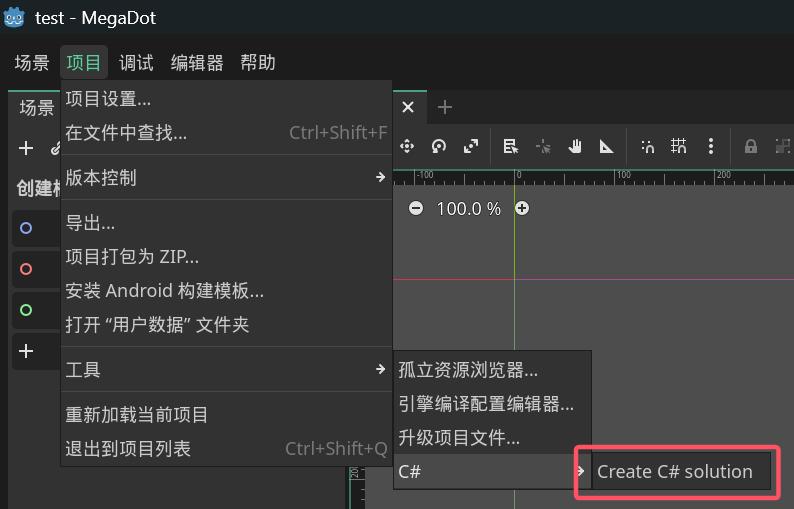This screenshot has height=509, width=794.
Task: Click the list-select tool icon
Action: (x=511, y=146)
